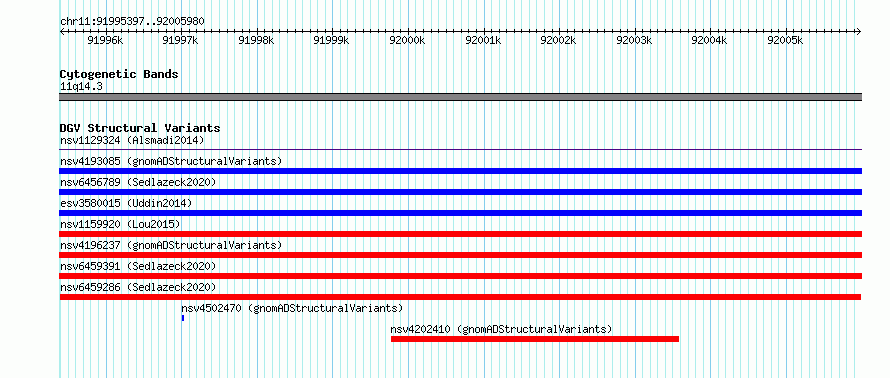The height and width of the screenshot is (378, 890).
Task: Click the blue bar of nsv6456789
Action: coord(461,192)
